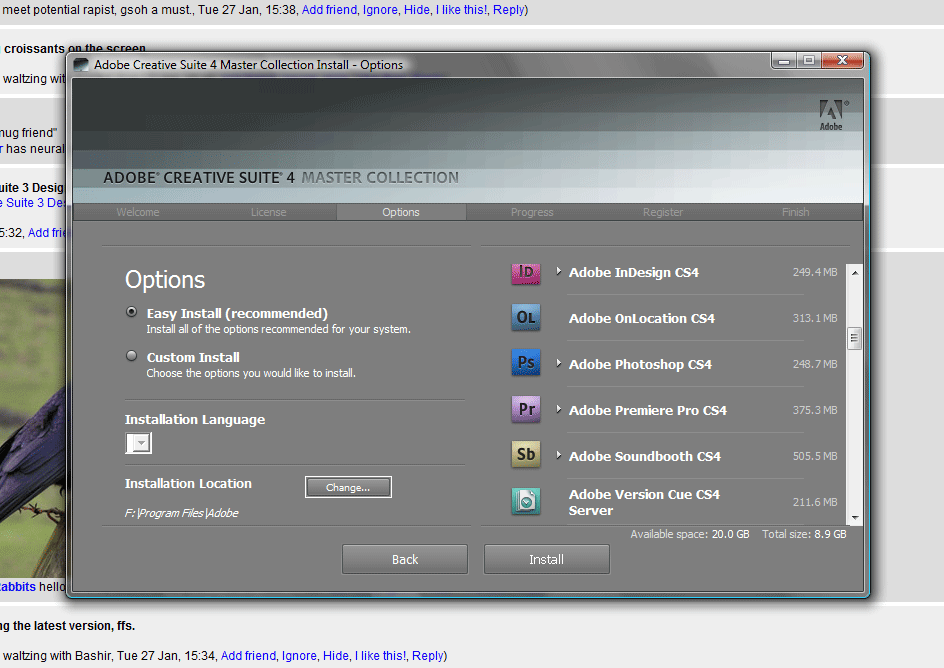944x668 pixels.
Task: Expand Adobe Photoshop CS4 components
Action: 559,363
